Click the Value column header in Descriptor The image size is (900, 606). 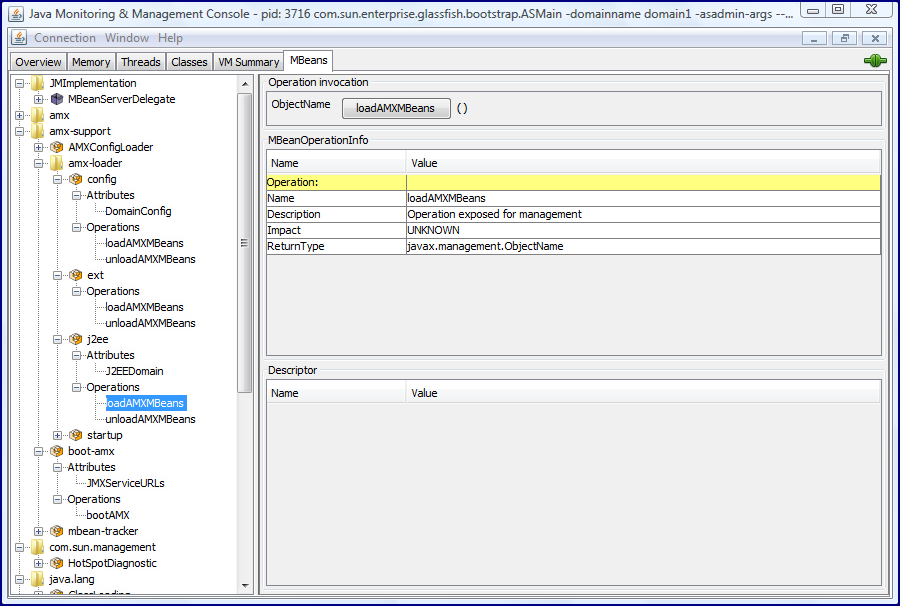pos(643,393)
